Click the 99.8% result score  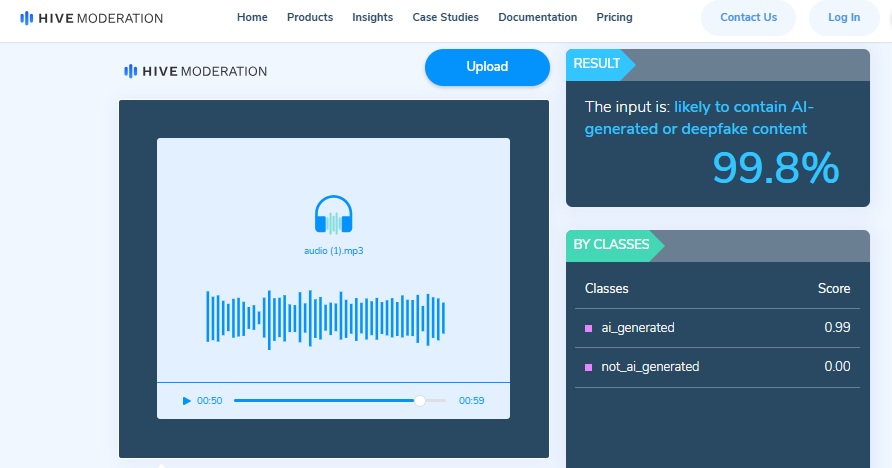pos(776,168)
